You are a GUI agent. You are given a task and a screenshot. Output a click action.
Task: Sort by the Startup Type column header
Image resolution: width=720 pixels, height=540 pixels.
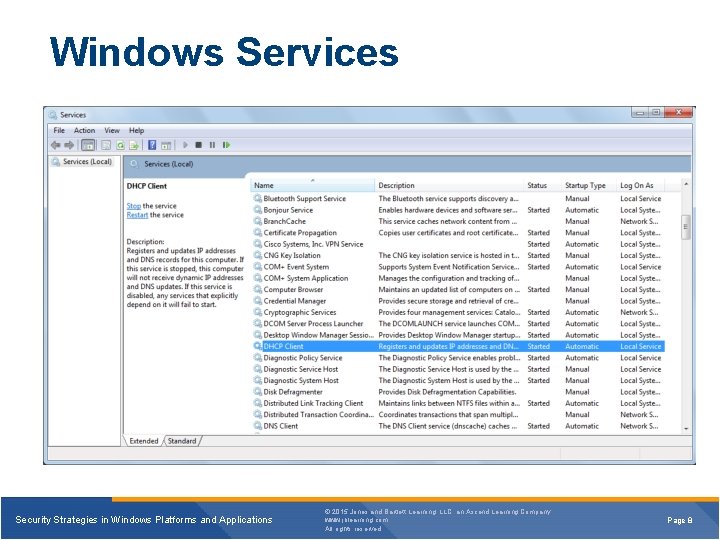589,185
